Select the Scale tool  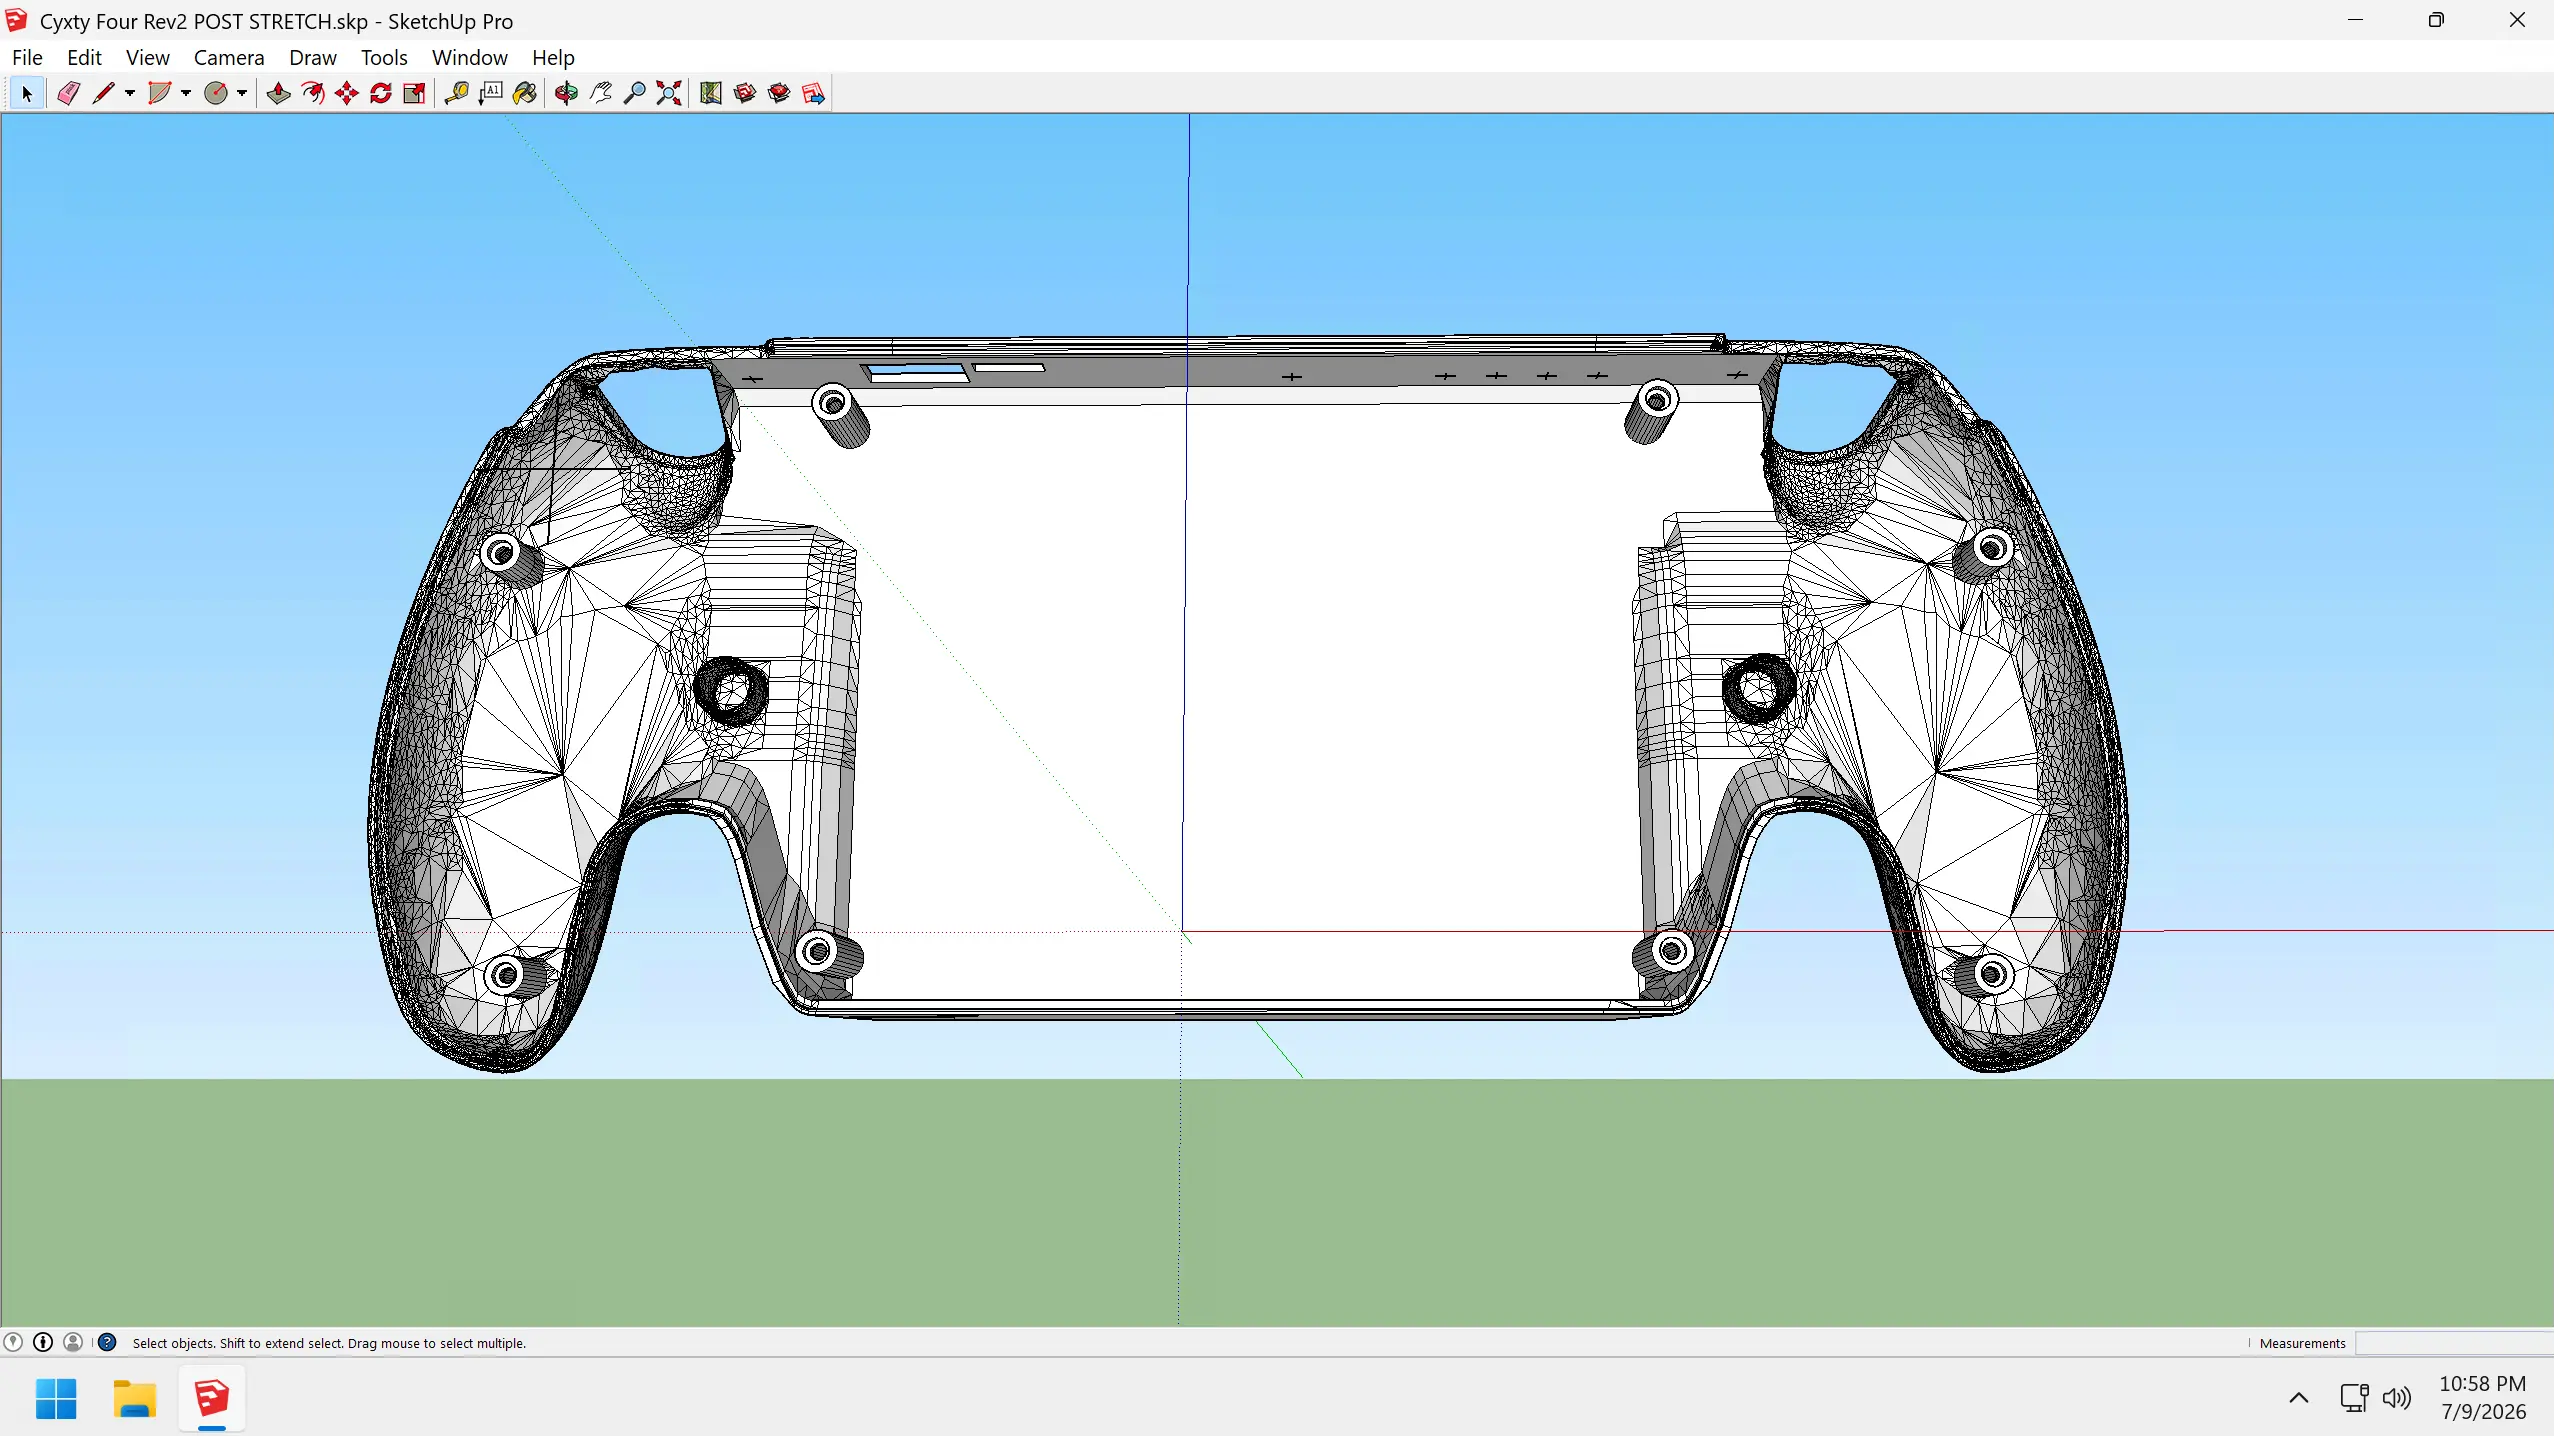[415, 94]
